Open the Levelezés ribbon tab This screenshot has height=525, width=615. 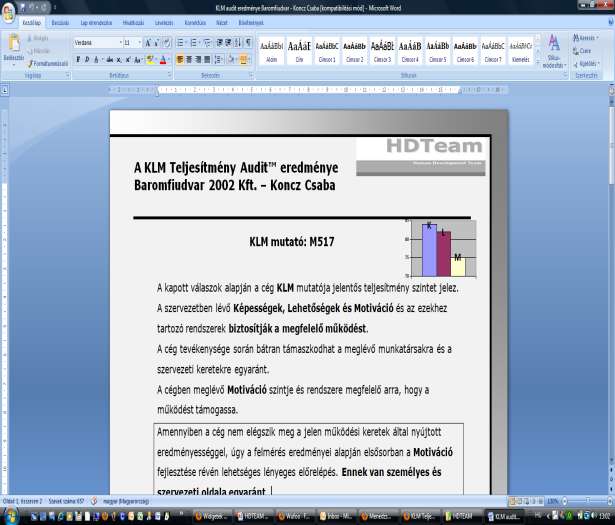[x=164, y=23]
